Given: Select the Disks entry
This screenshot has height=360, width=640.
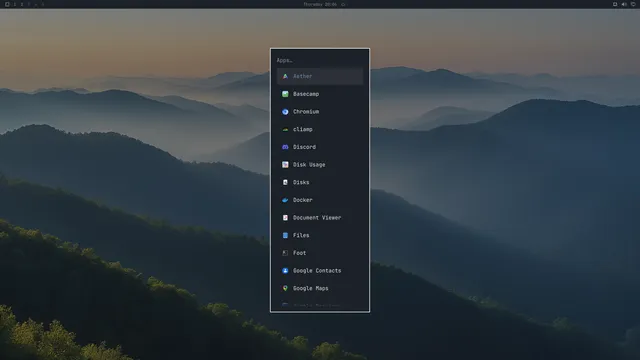Looking at the screenshot, I should [320, 182].
